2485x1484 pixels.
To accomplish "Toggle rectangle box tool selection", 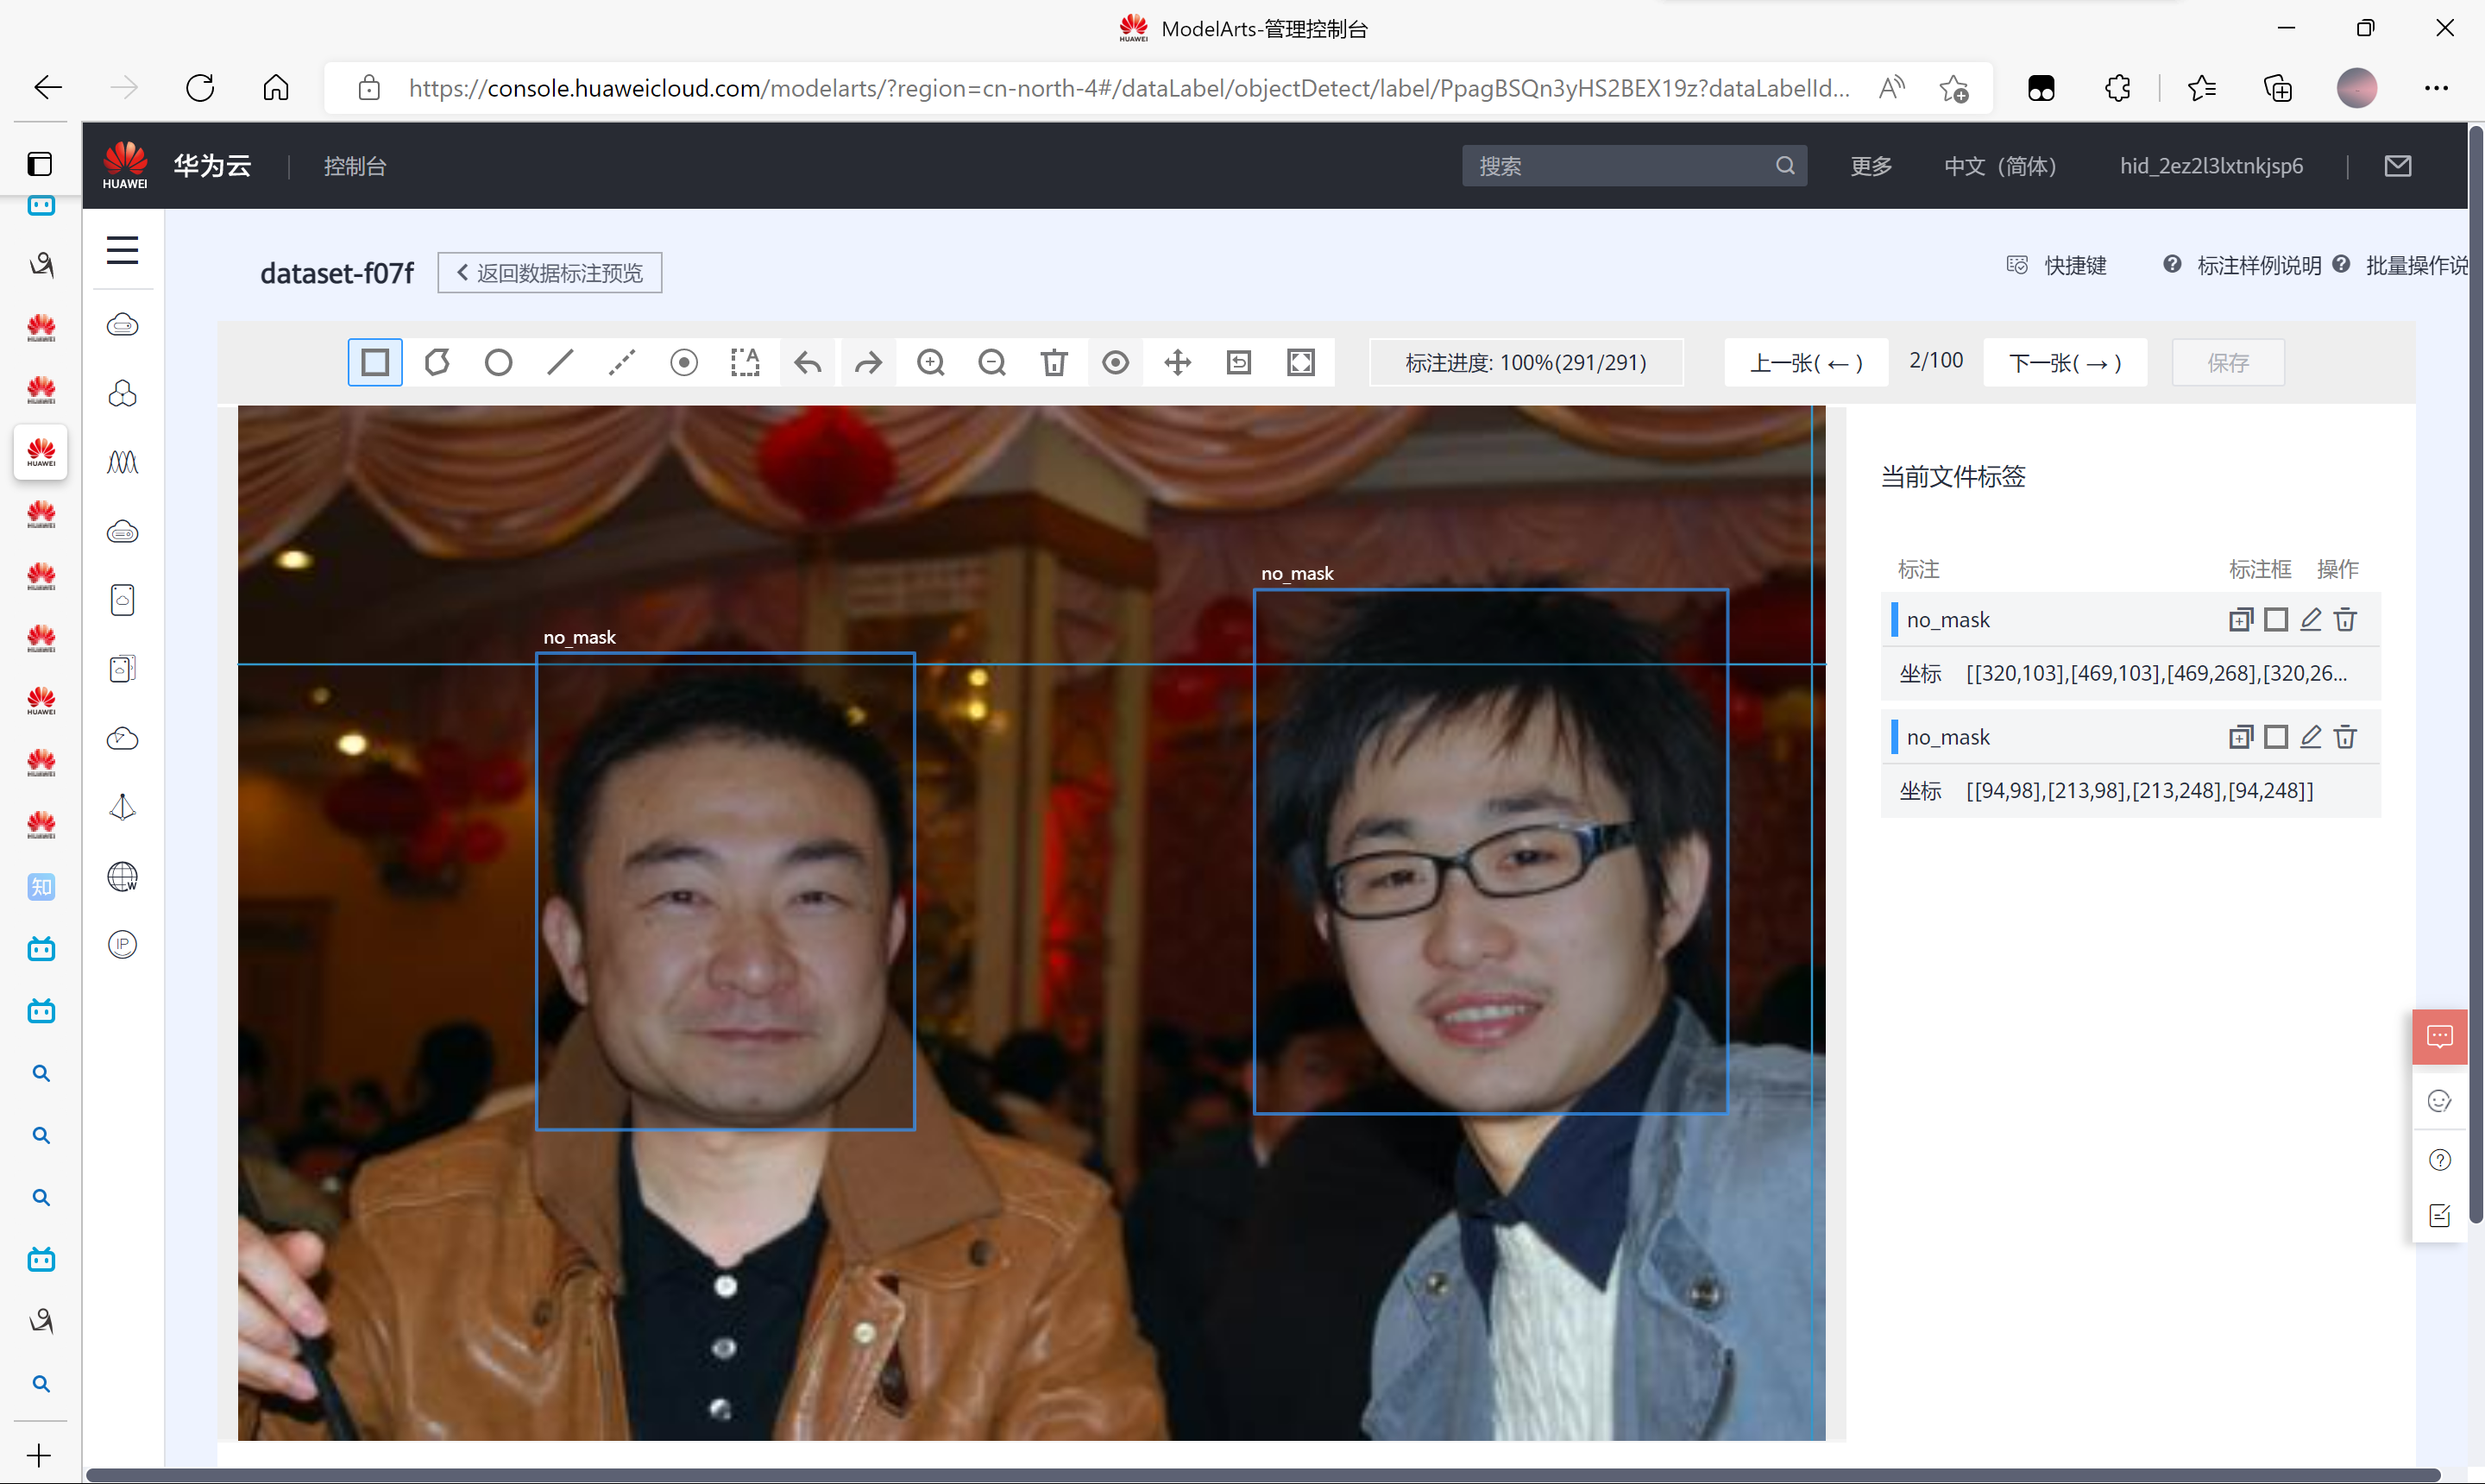I will pos(375,362).
